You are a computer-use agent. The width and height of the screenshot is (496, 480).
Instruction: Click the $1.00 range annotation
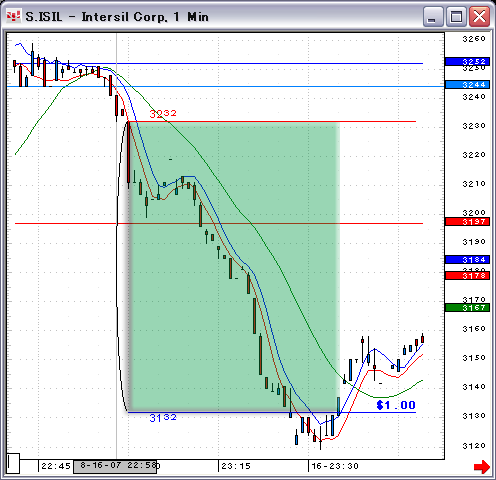tap(396, 405)
